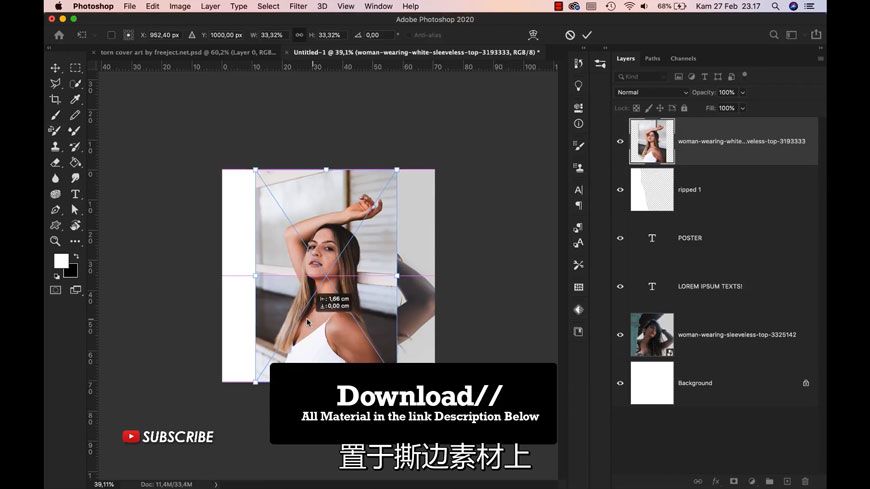Select the Path Selection arrow tool
Screen dimensions: 870x489
(75, 210)
